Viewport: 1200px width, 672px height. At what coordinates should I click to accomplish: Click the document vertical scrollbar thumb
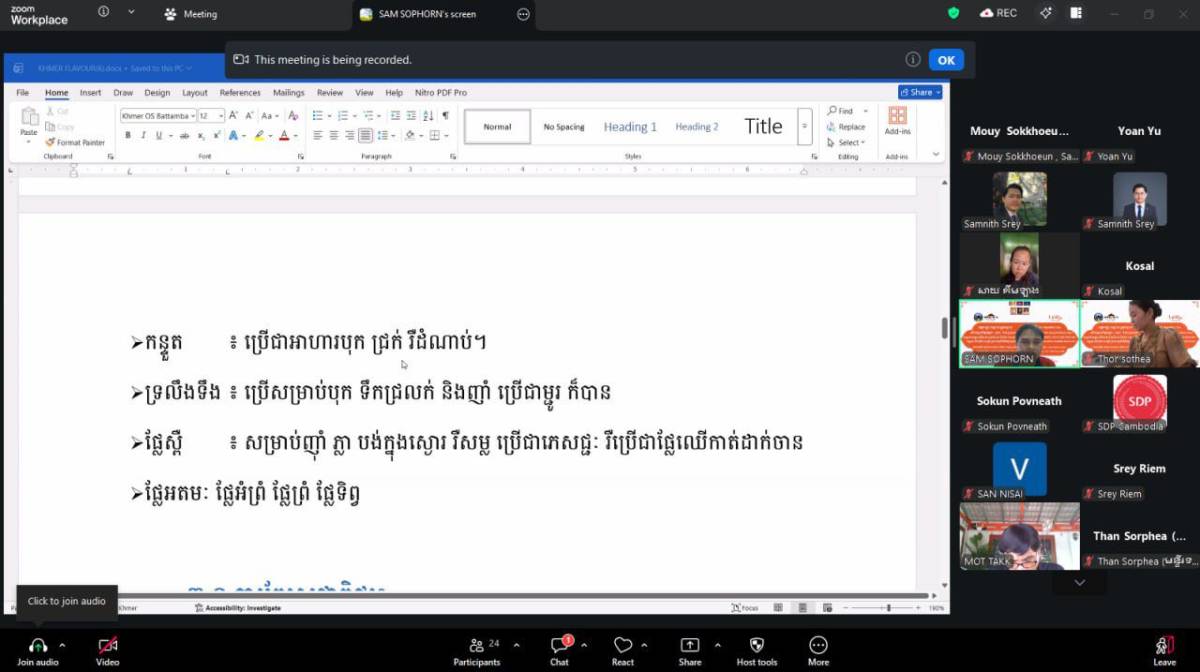pos(944,328)
